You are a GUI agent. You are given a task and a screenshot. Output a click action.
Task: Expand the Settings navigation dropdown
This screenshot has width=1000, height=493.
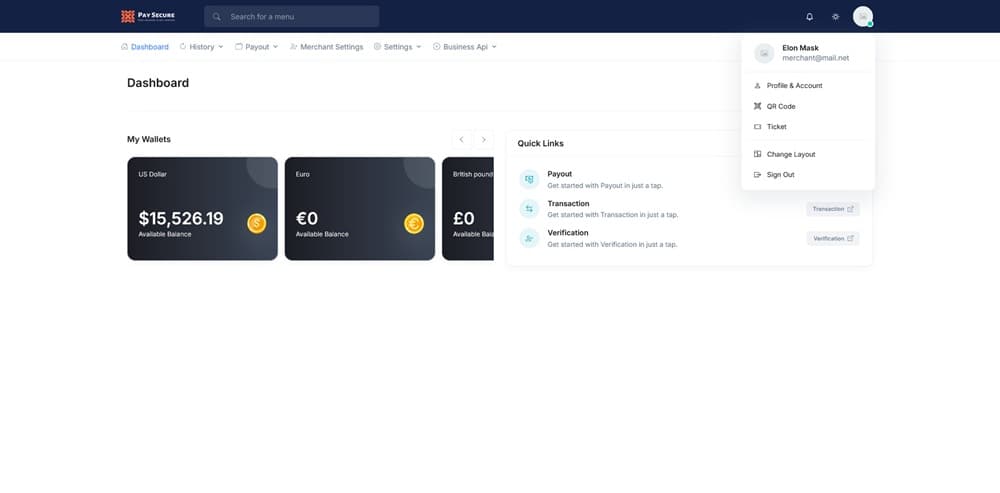[397, 47]
